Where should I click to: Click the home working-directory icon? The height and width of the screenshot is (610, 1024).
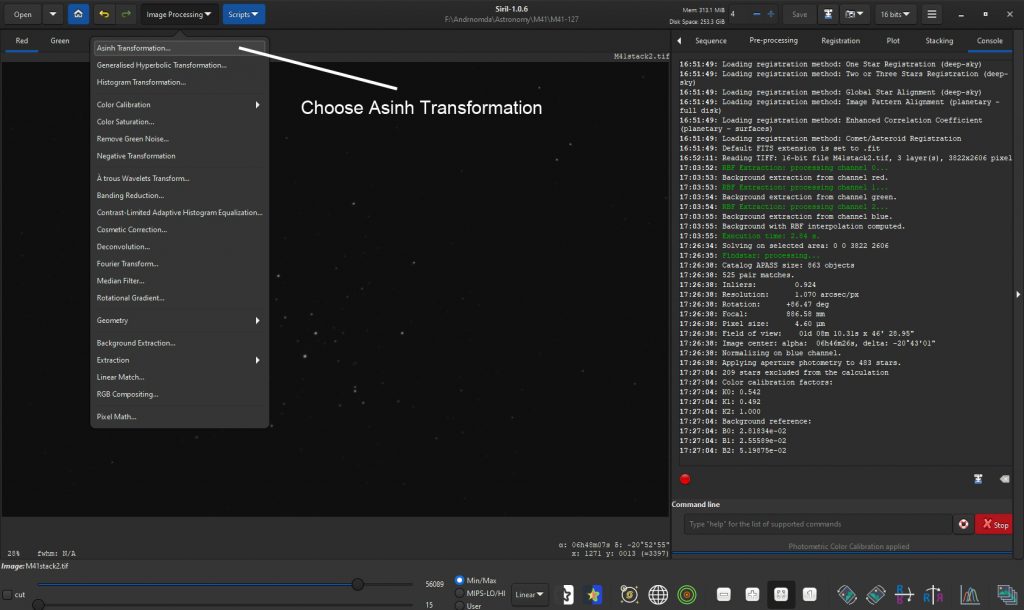(x=78, y=14)
